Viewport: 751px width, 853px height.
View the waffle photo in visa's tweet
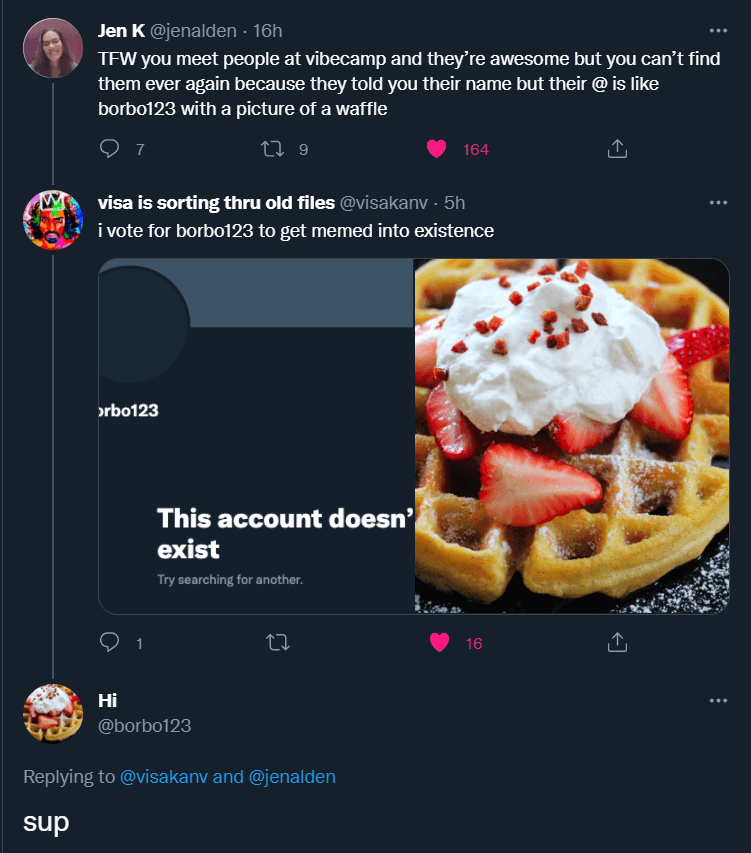[571, 435]
